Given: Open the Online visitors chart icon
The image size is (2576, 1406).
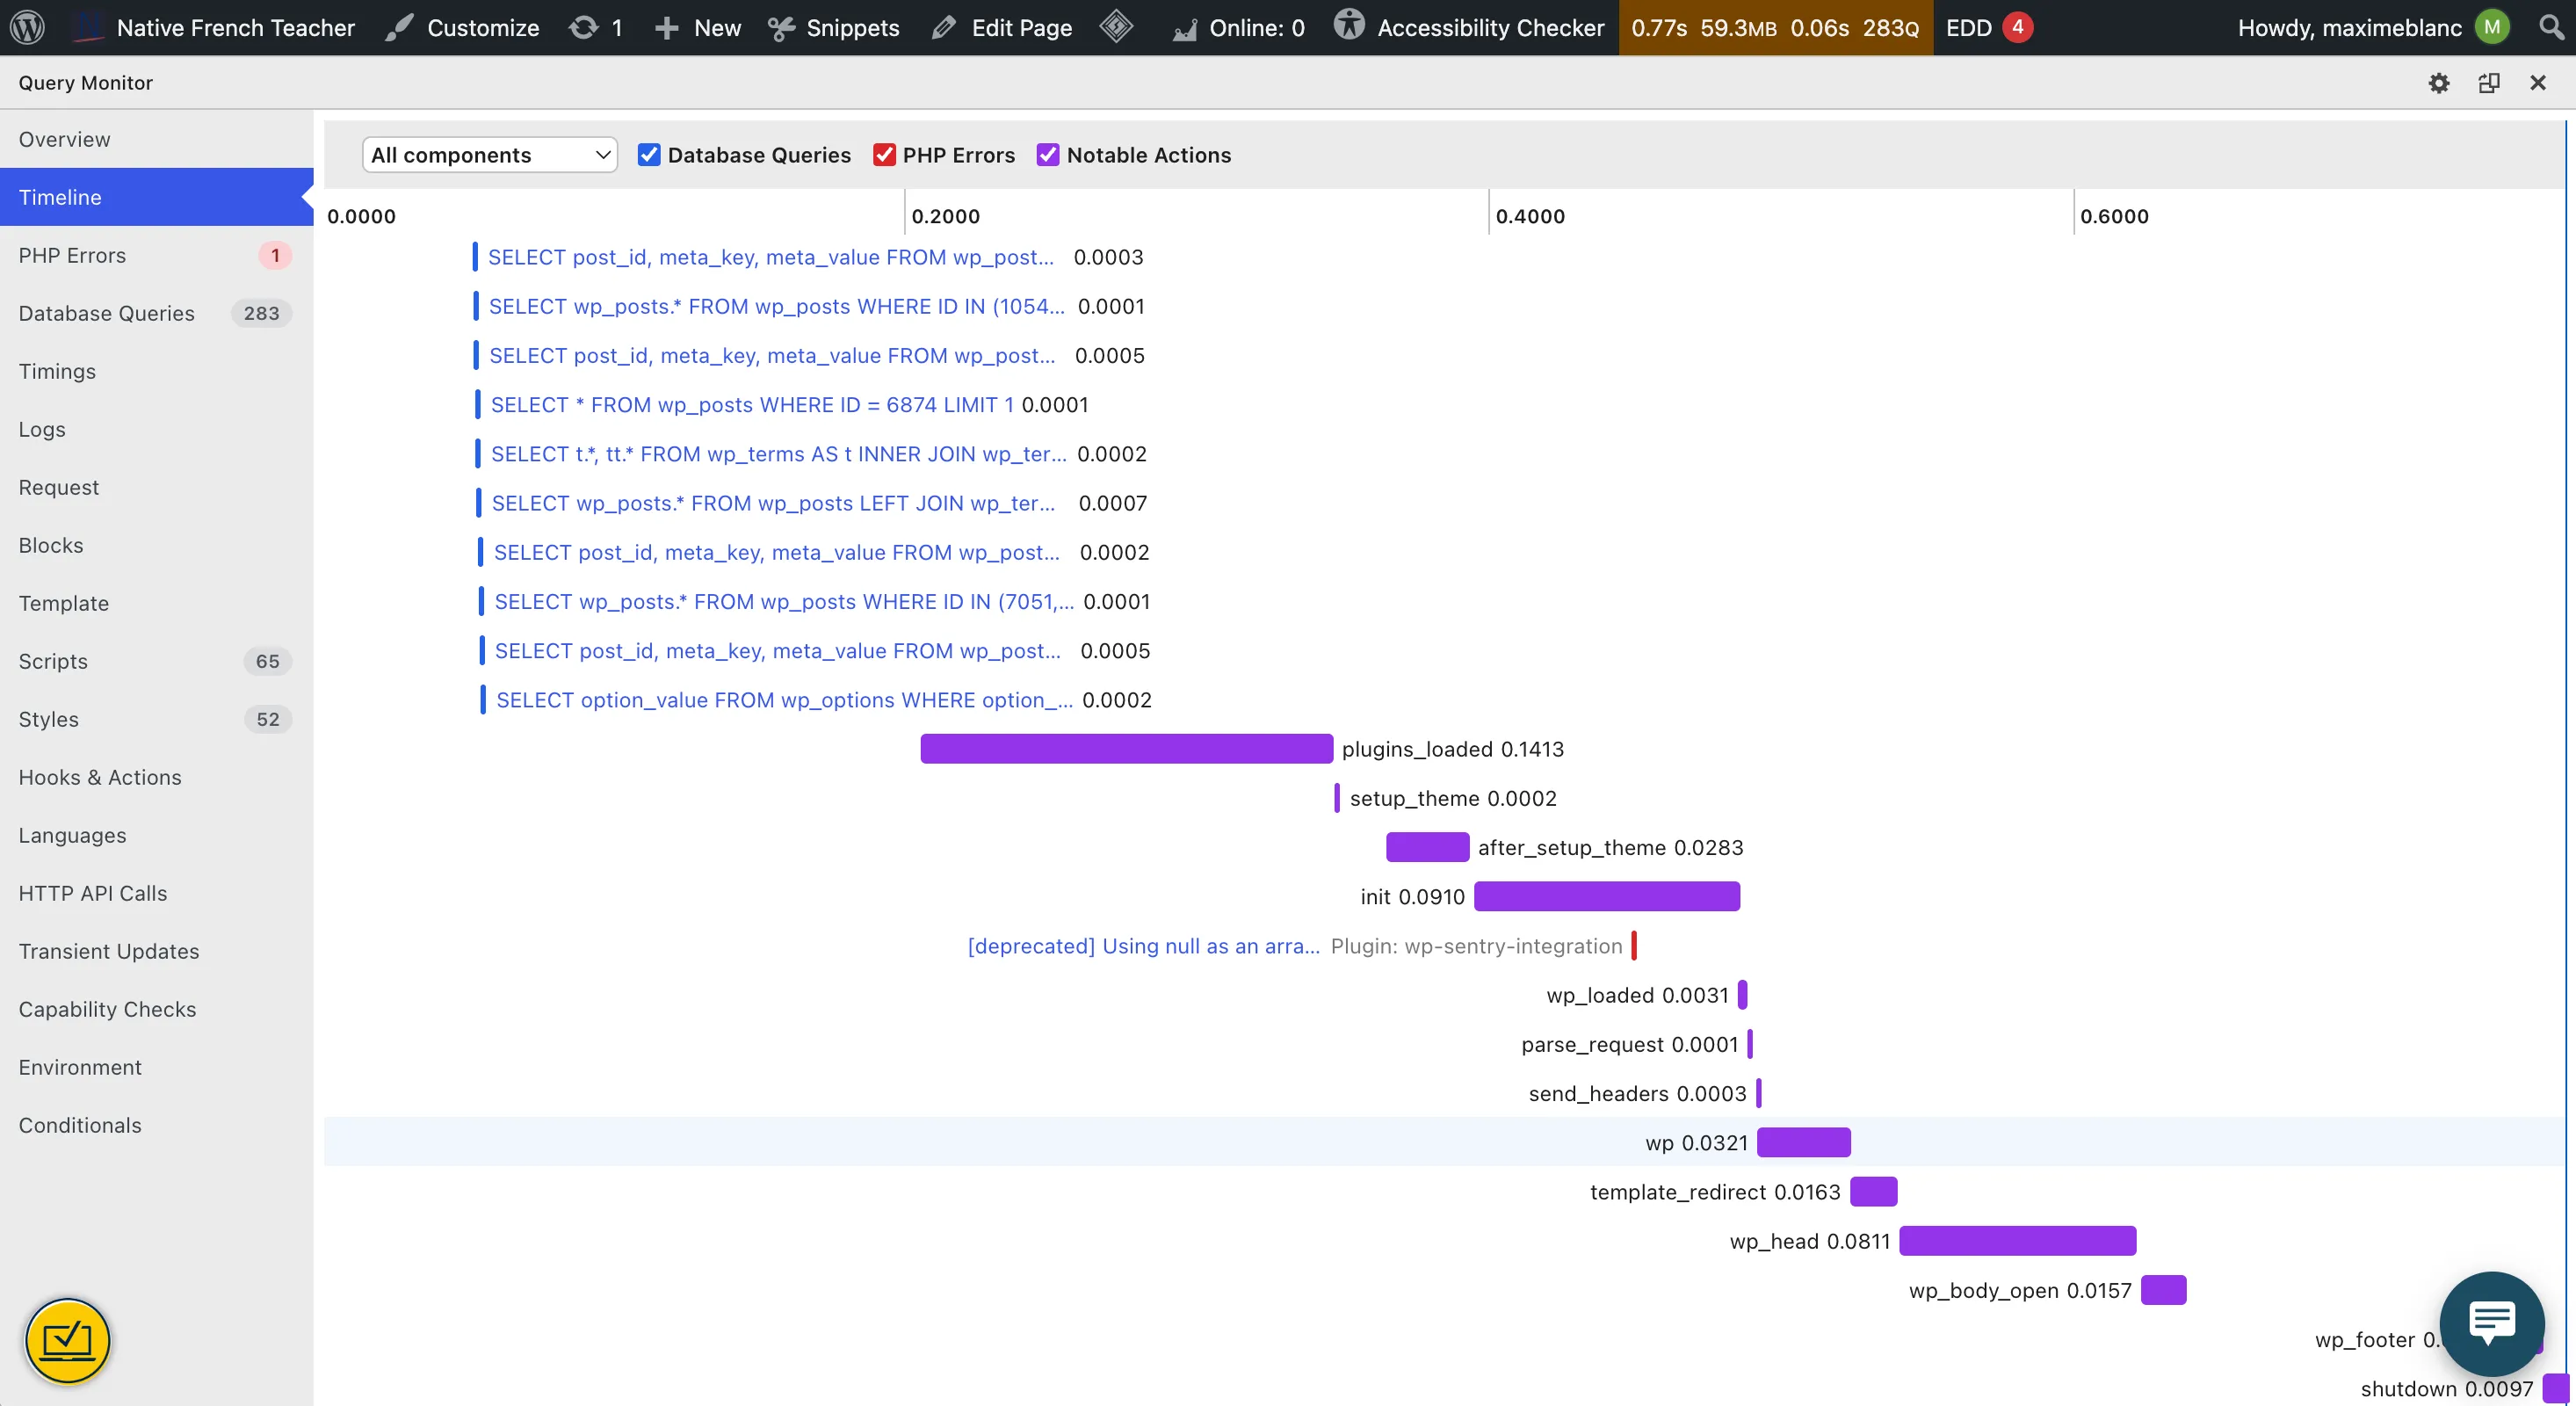Looking at the screenshot, I should click(x=1185, y=30).
